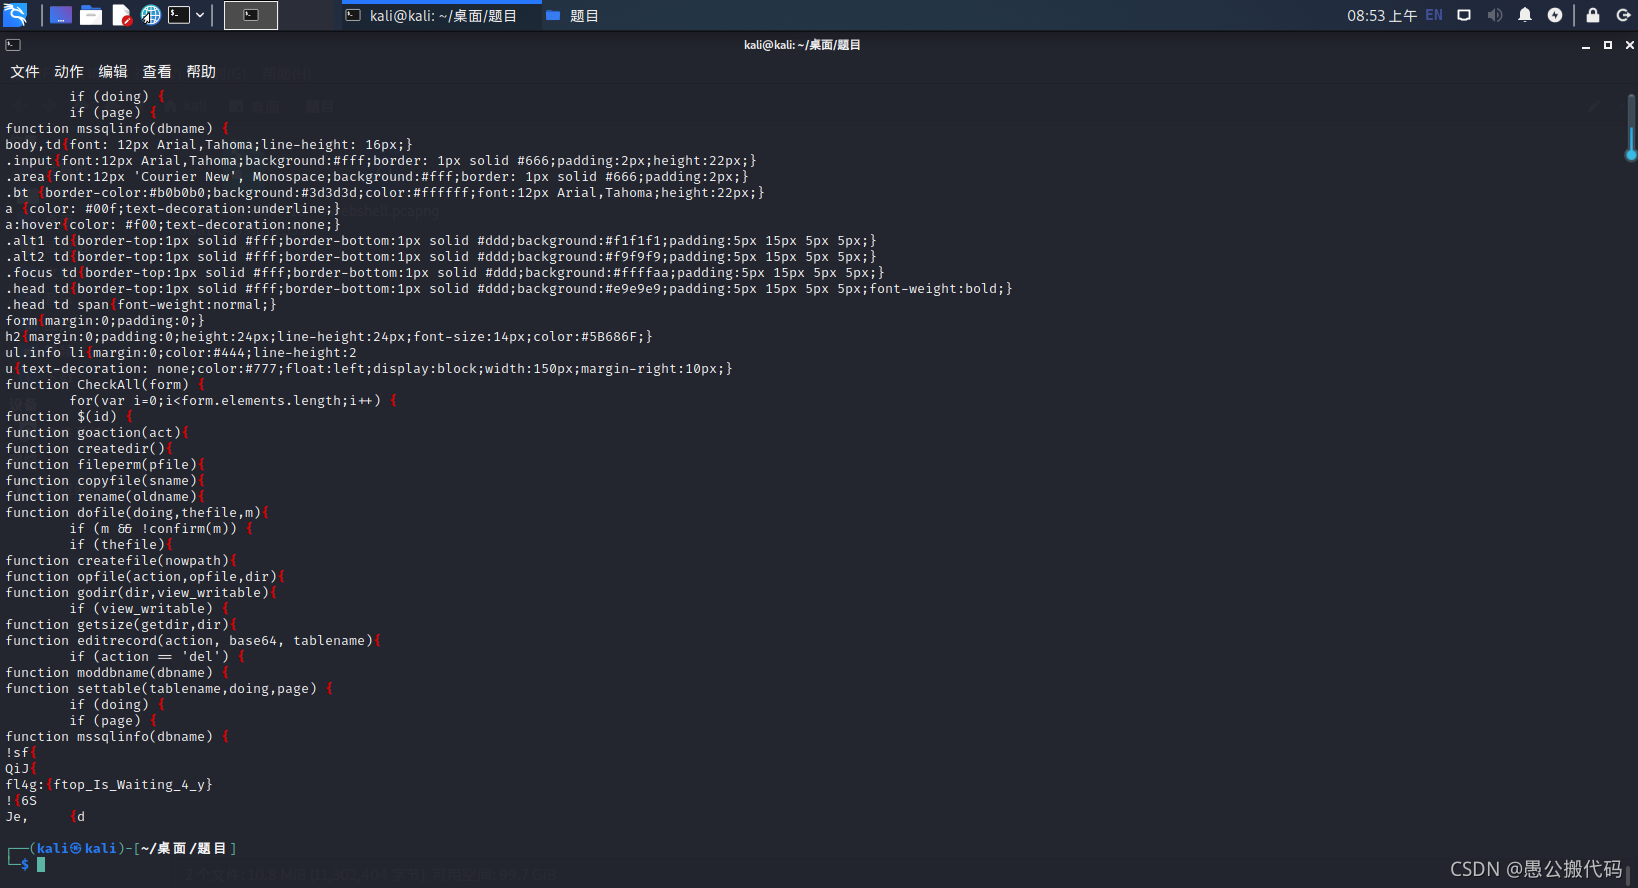Open the Kali dragon applications menu
Viewport: 1638px width, 888px height.
15,15
